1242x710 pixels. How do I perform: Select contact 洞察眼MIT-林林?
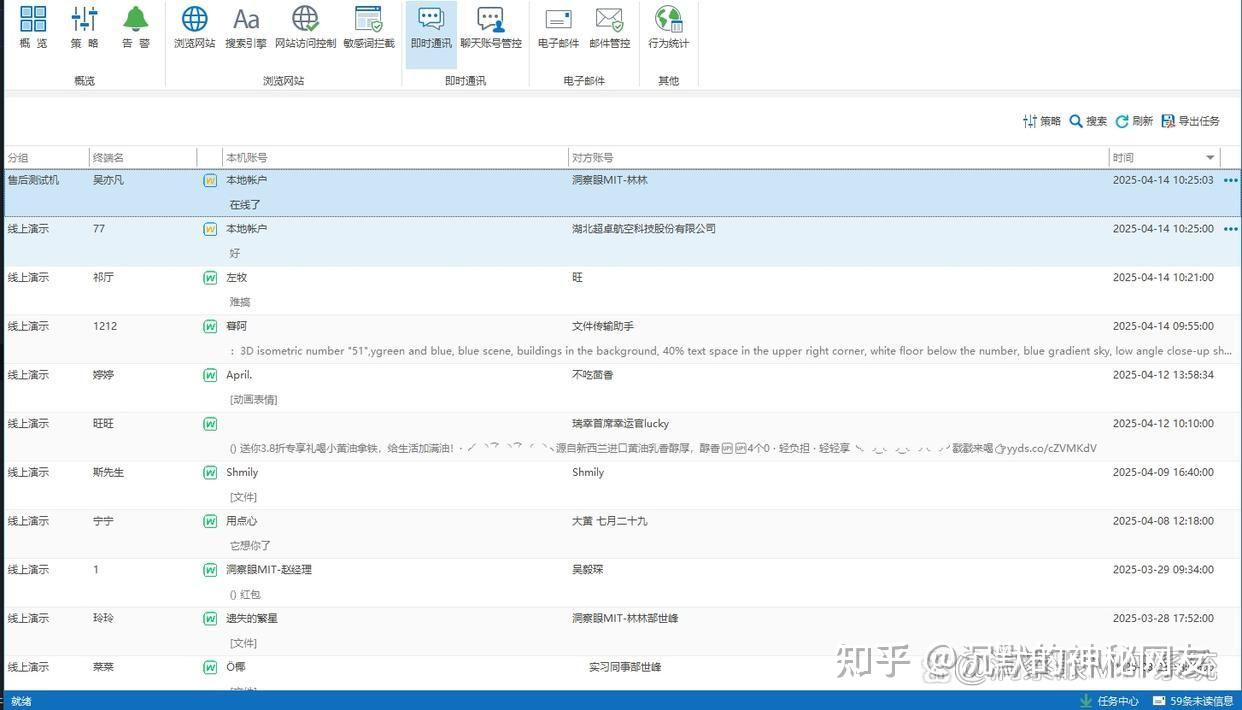(610, 180)
